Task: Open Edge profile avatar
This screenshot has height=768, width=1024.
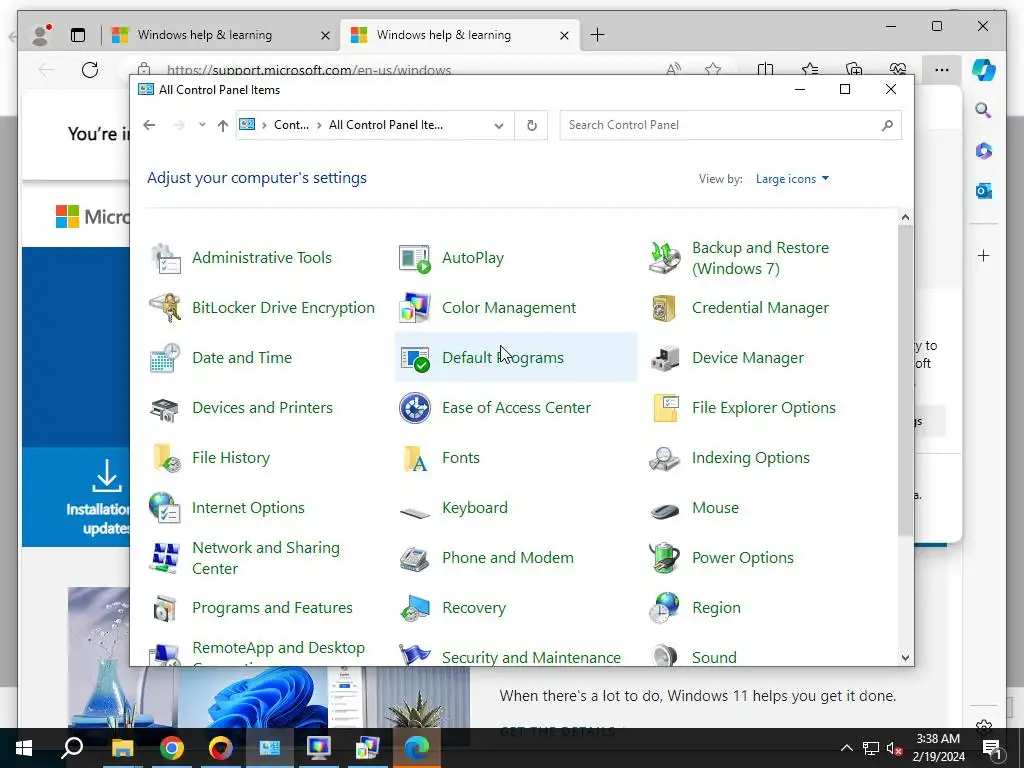Action: (x=41, y=35)
